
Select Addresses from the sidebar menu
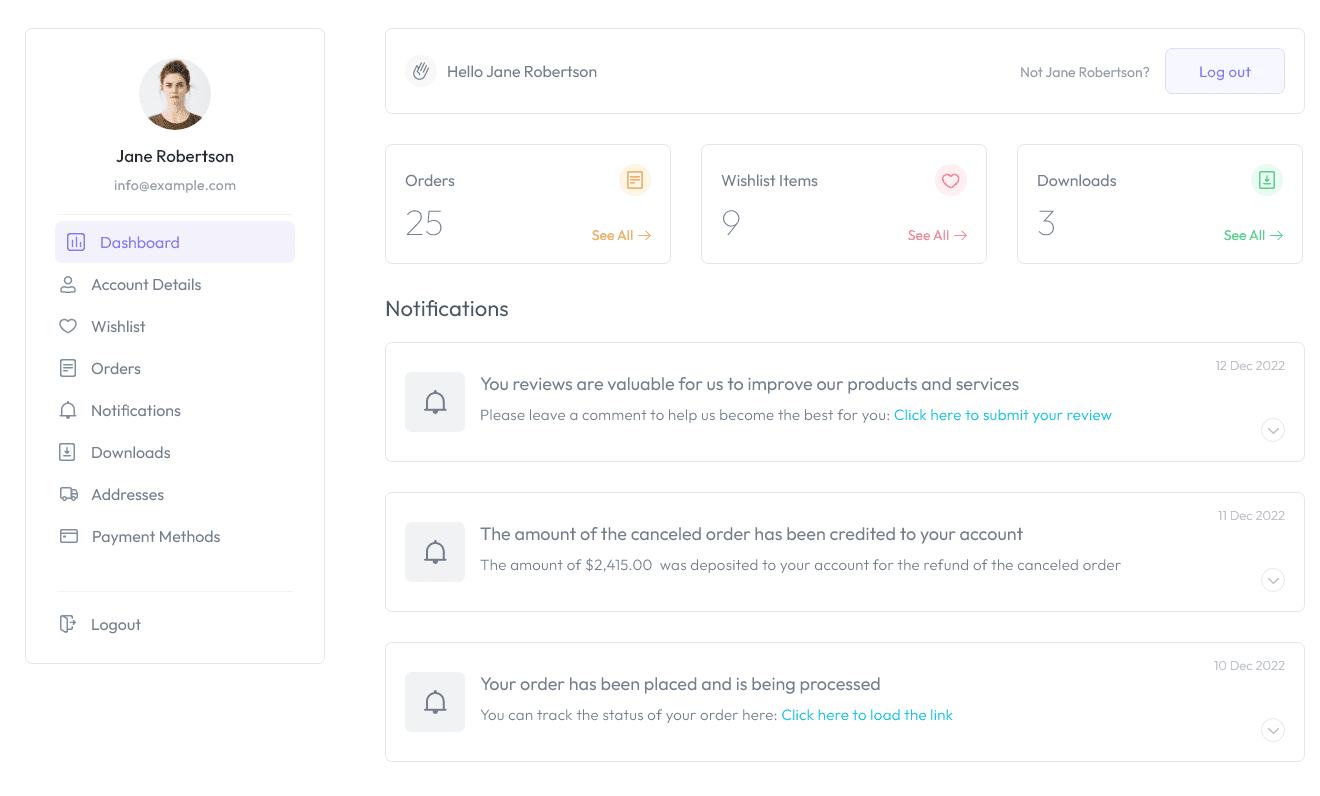(x=127, y=495)
